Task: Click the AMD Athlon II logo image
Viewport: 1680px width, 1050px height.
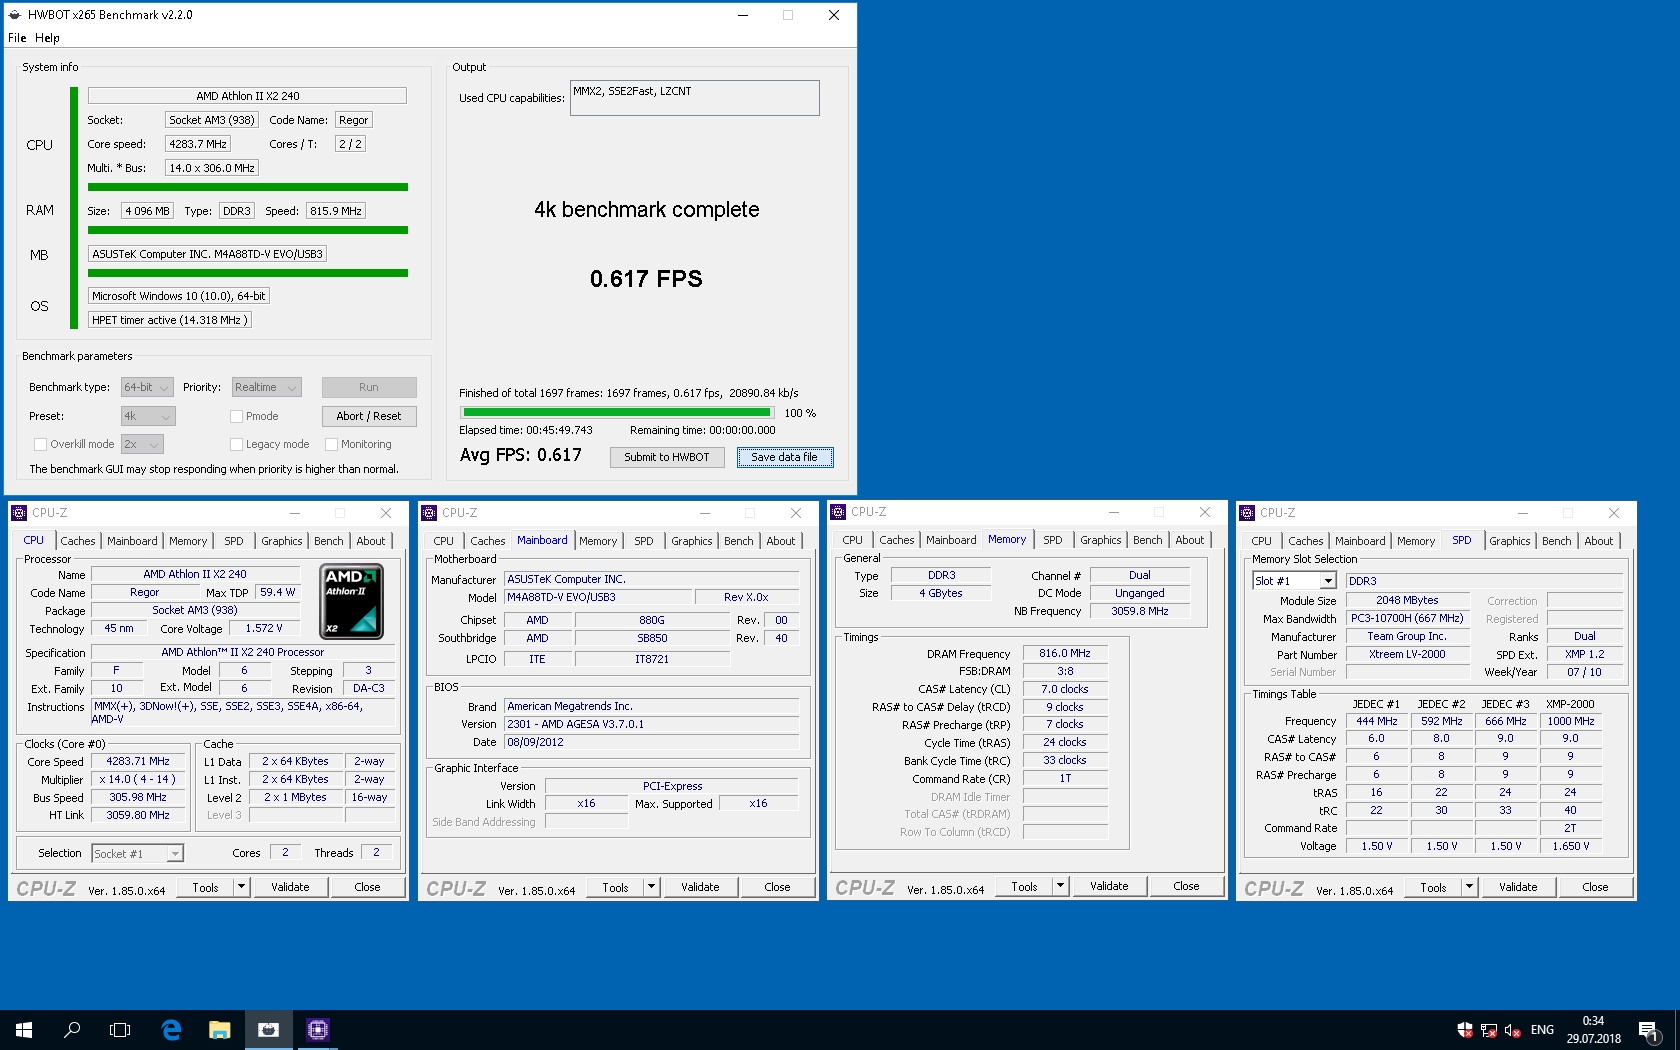Action: tap(351, 601)
